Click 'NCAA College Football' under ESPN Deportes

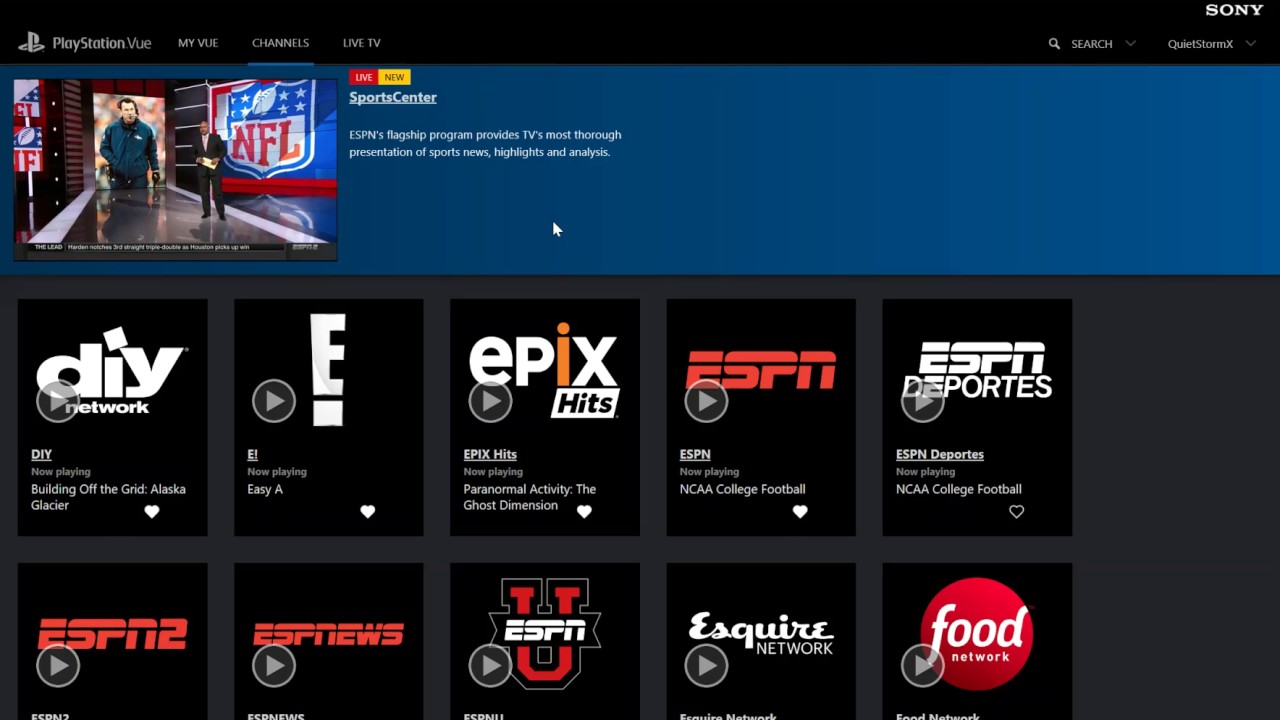coord(959,489)
